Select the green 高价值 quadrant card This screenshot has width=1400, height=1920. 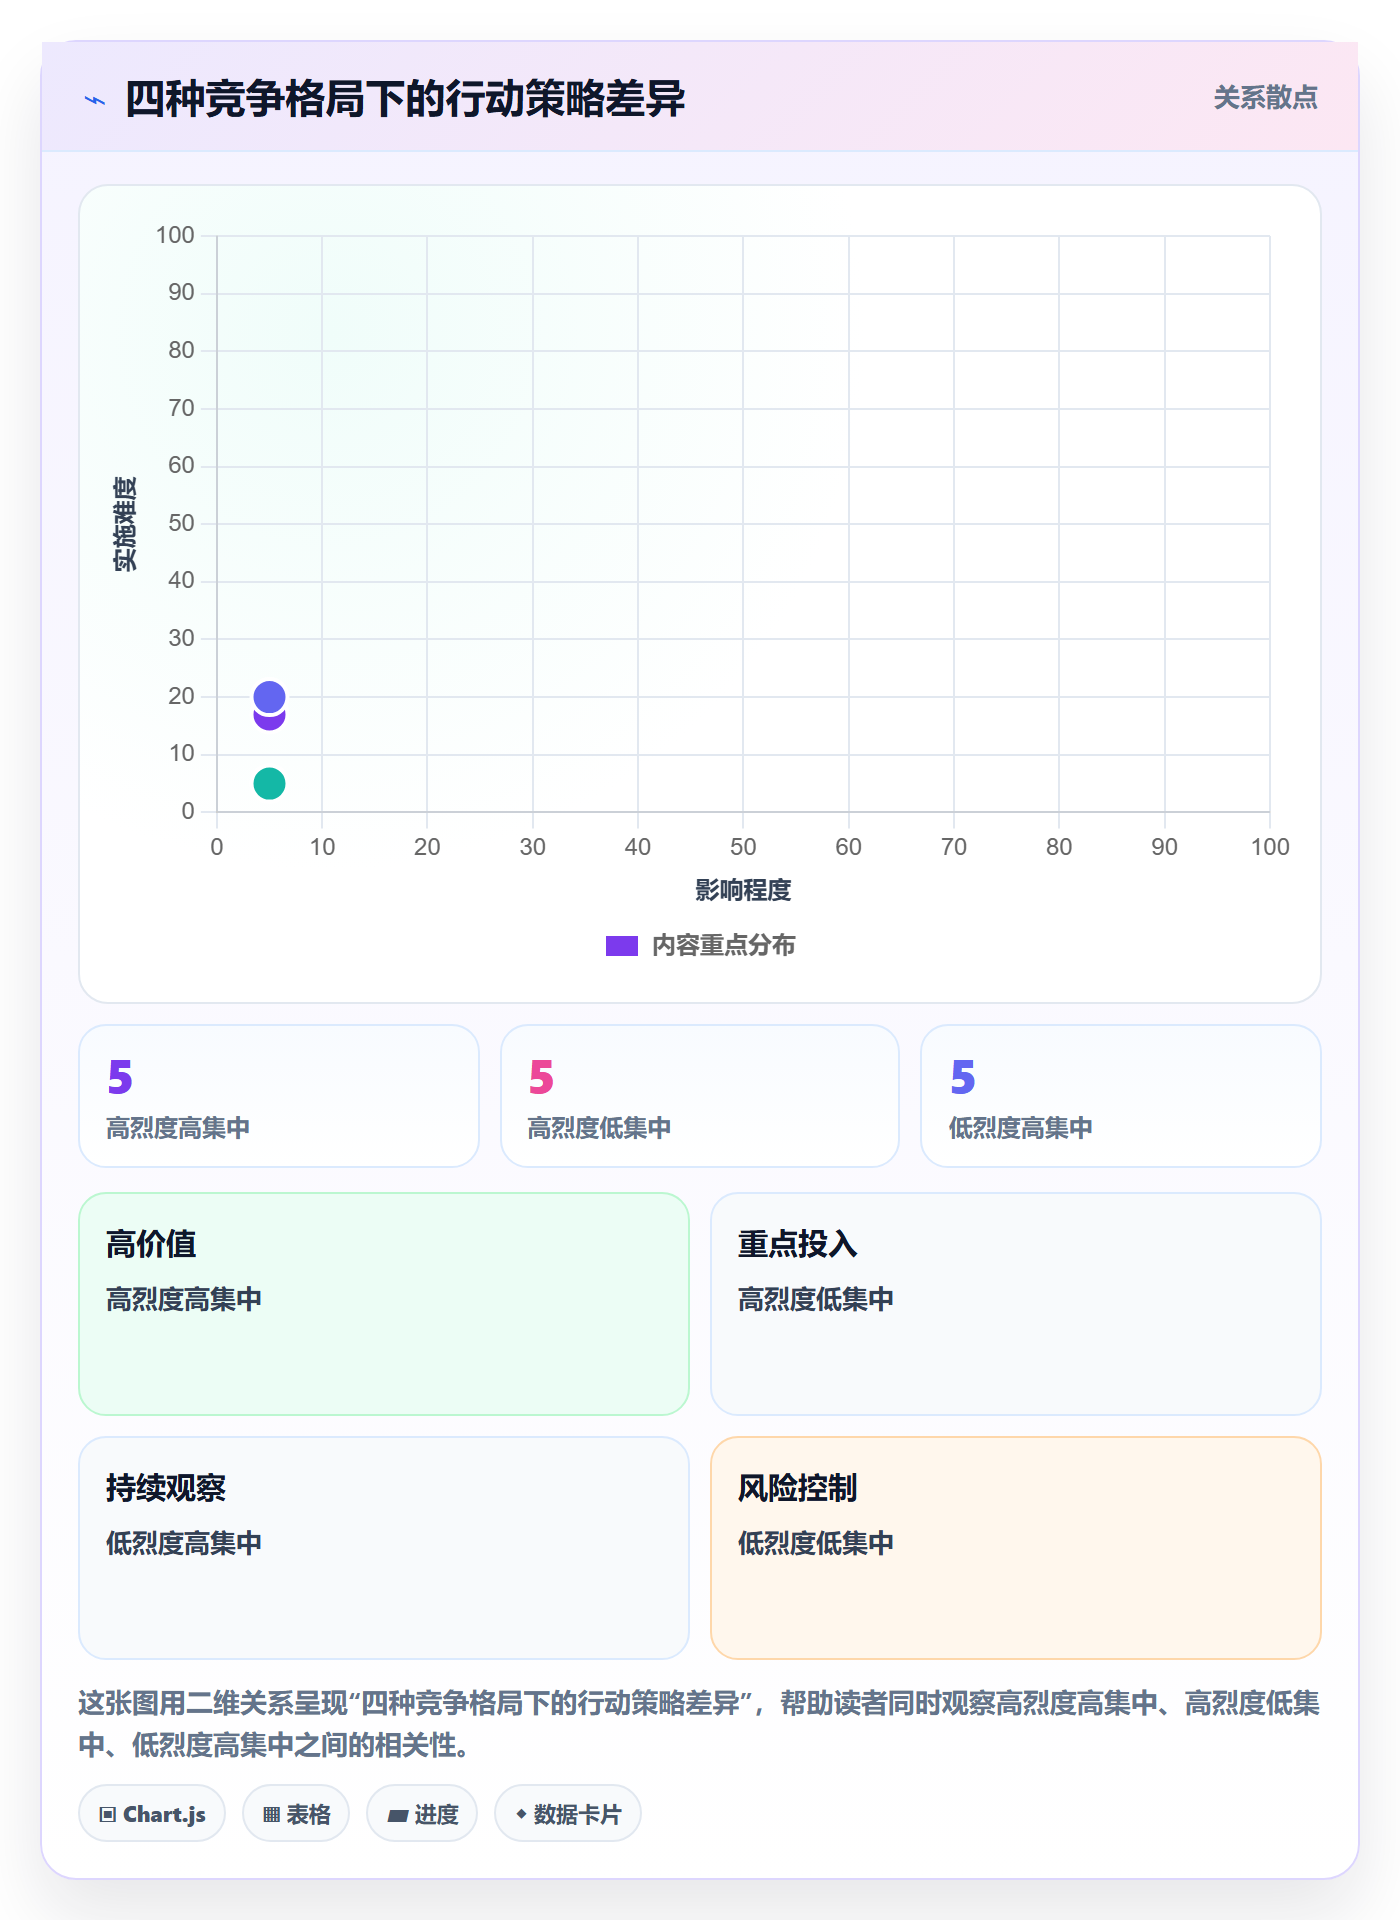384,1304
